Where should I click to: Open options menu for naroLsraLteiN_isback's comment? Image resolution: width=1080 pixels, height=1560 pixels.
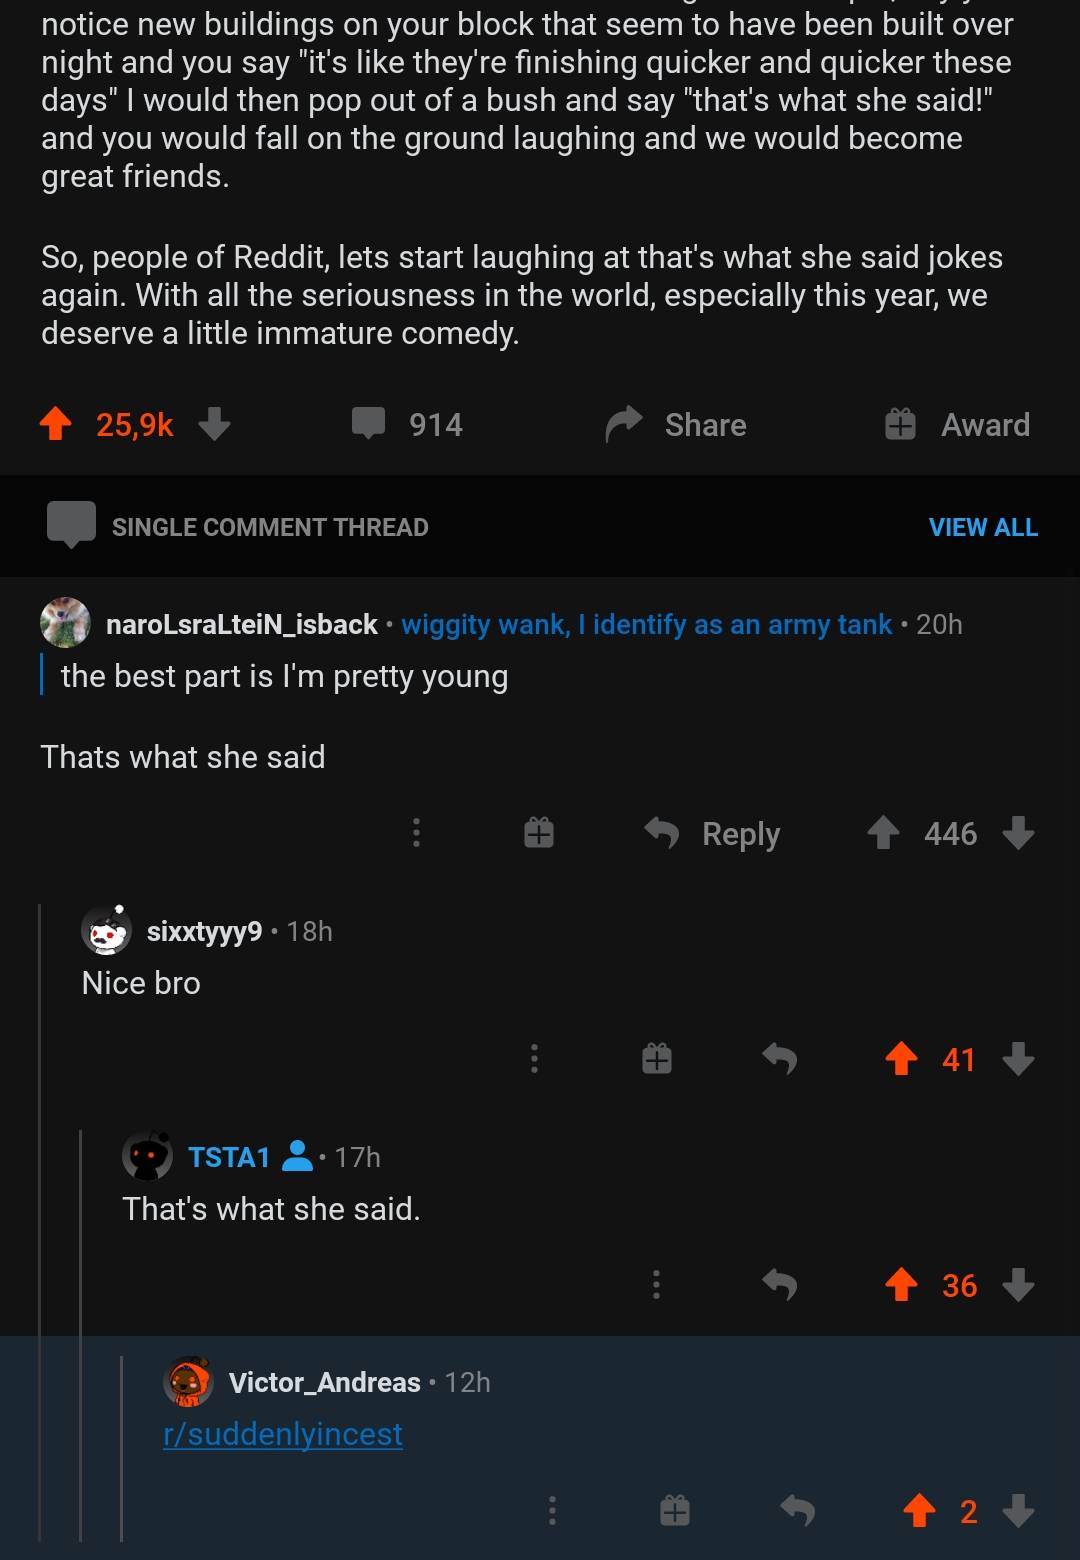(417, 833)
